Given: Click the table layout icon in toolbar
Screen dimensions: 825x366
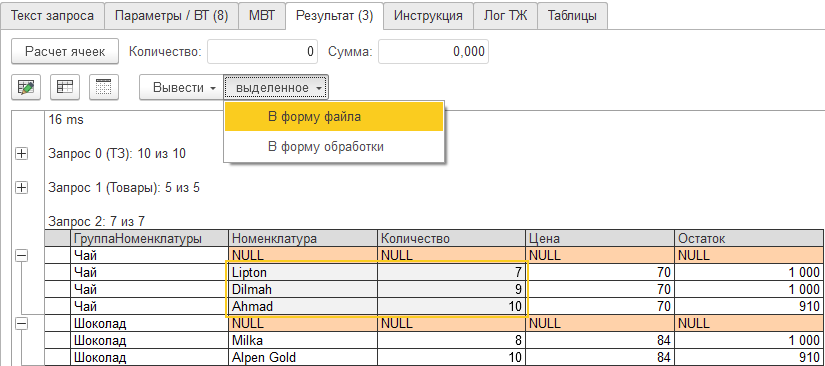Looking at the screenshot, I should pyautogui.click(x=65, y=87).
